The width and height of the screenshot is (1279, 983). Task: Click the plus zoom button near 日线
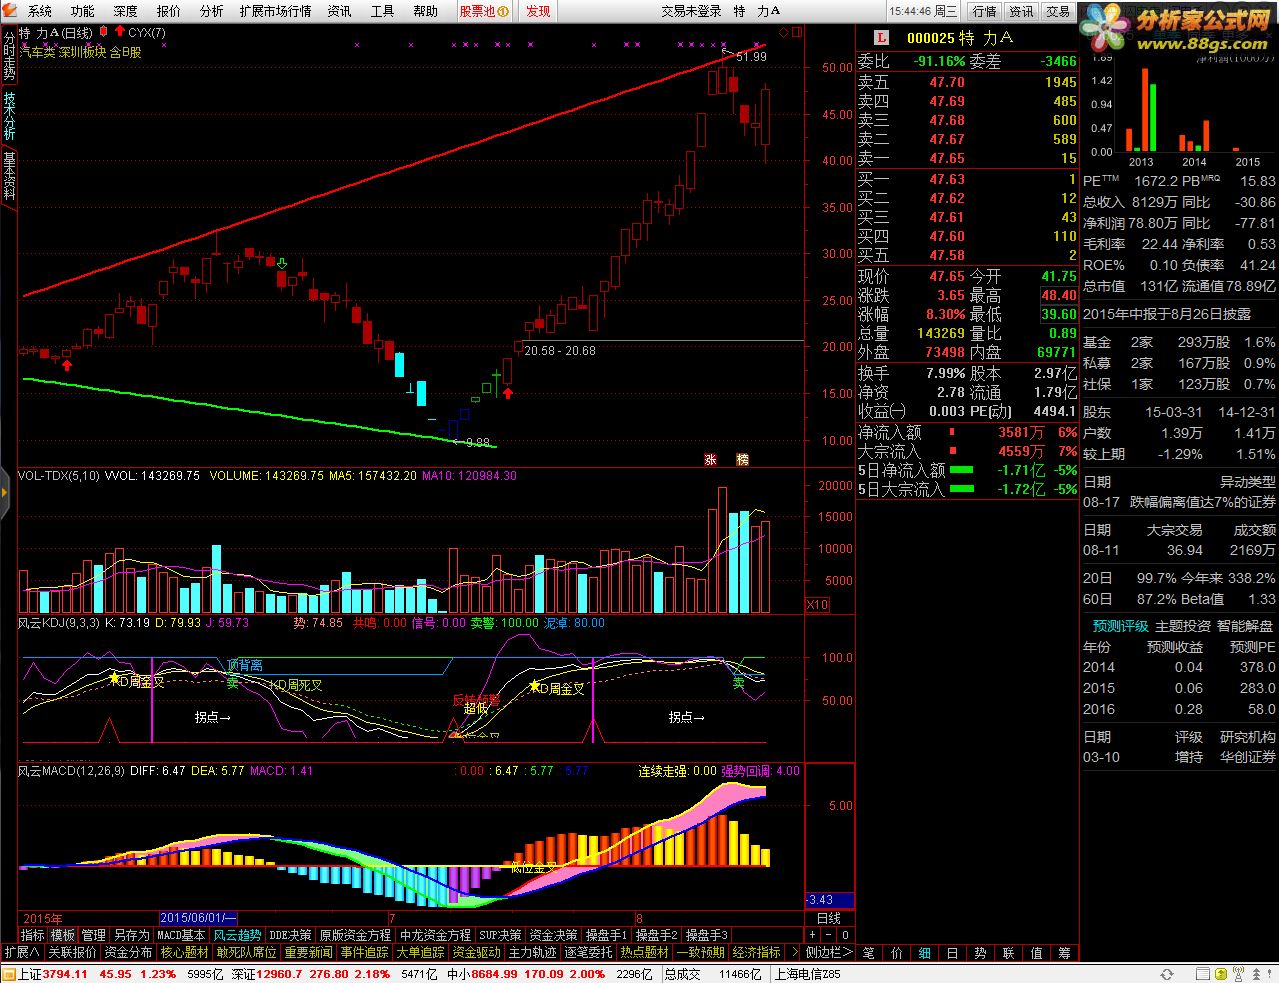click(814, 935)
